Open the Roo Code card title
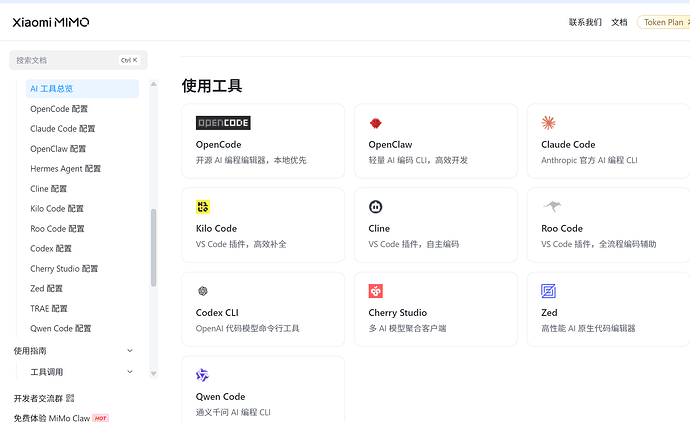Viewport: 690px width, 422px height. pos(562,228)
